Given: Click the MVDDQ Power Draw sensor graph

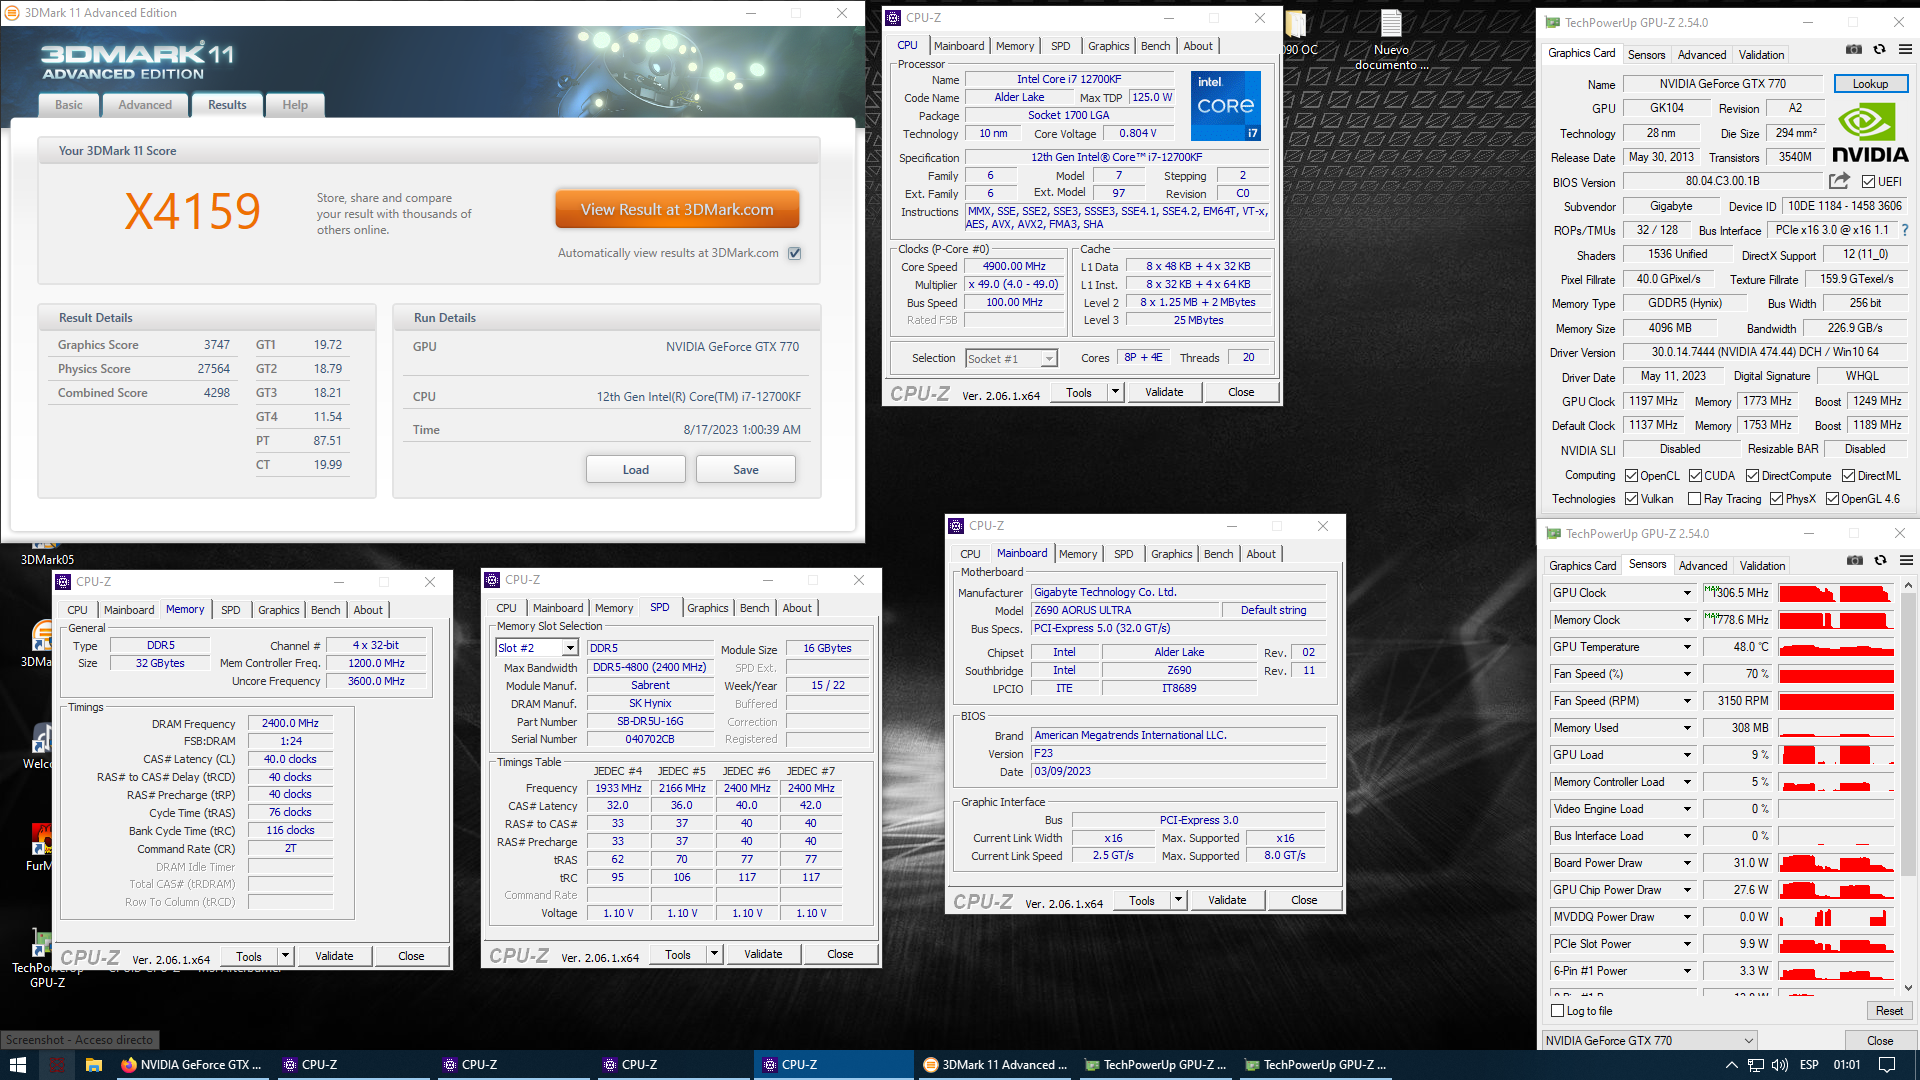Looking at the screenshot, I should 1836,917.
